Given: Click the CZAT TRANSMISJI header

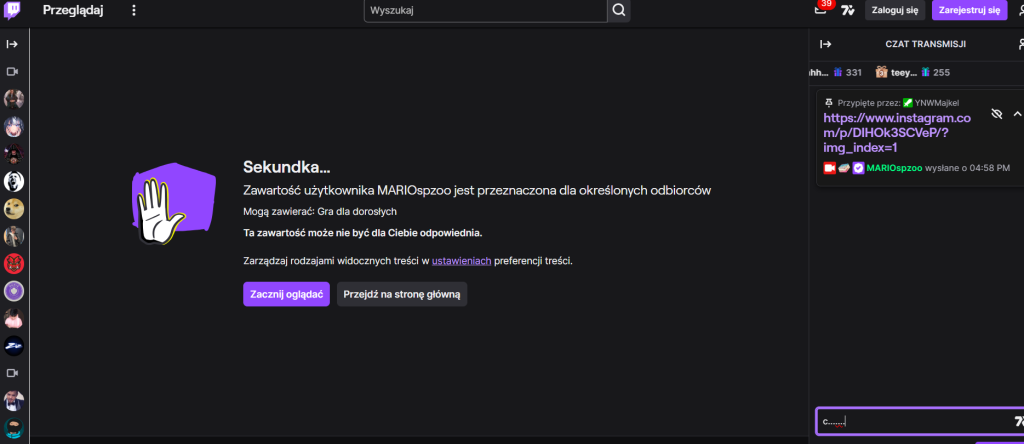Looking at the screenshot, I should 925,44.
